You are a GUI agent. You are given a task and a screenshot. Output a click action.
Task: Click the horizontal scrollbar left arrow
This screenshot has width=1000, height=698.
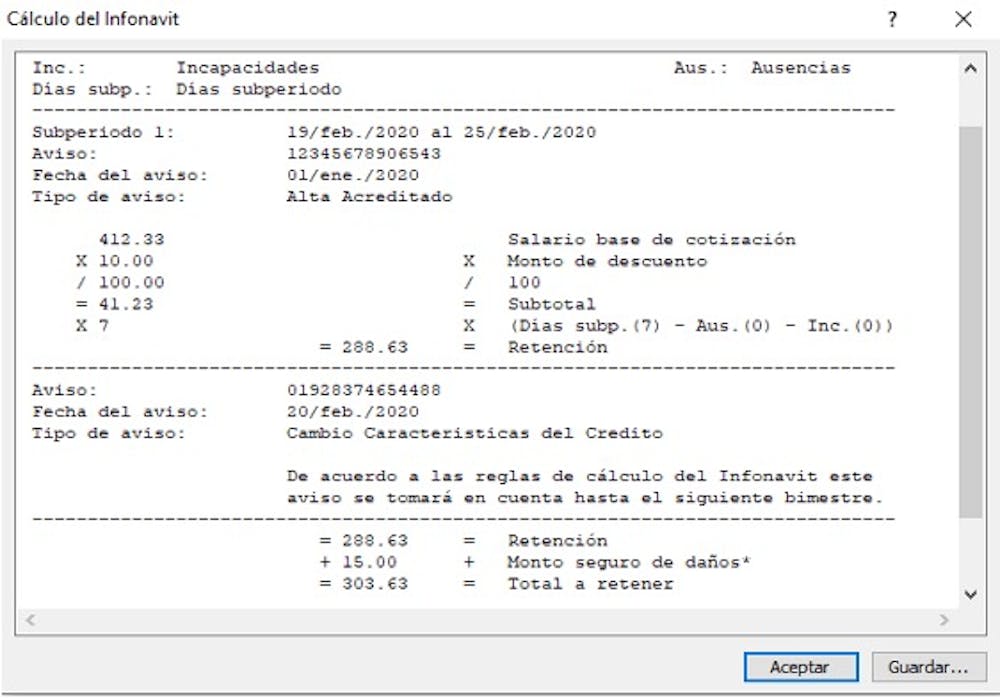tap(30, 620)
